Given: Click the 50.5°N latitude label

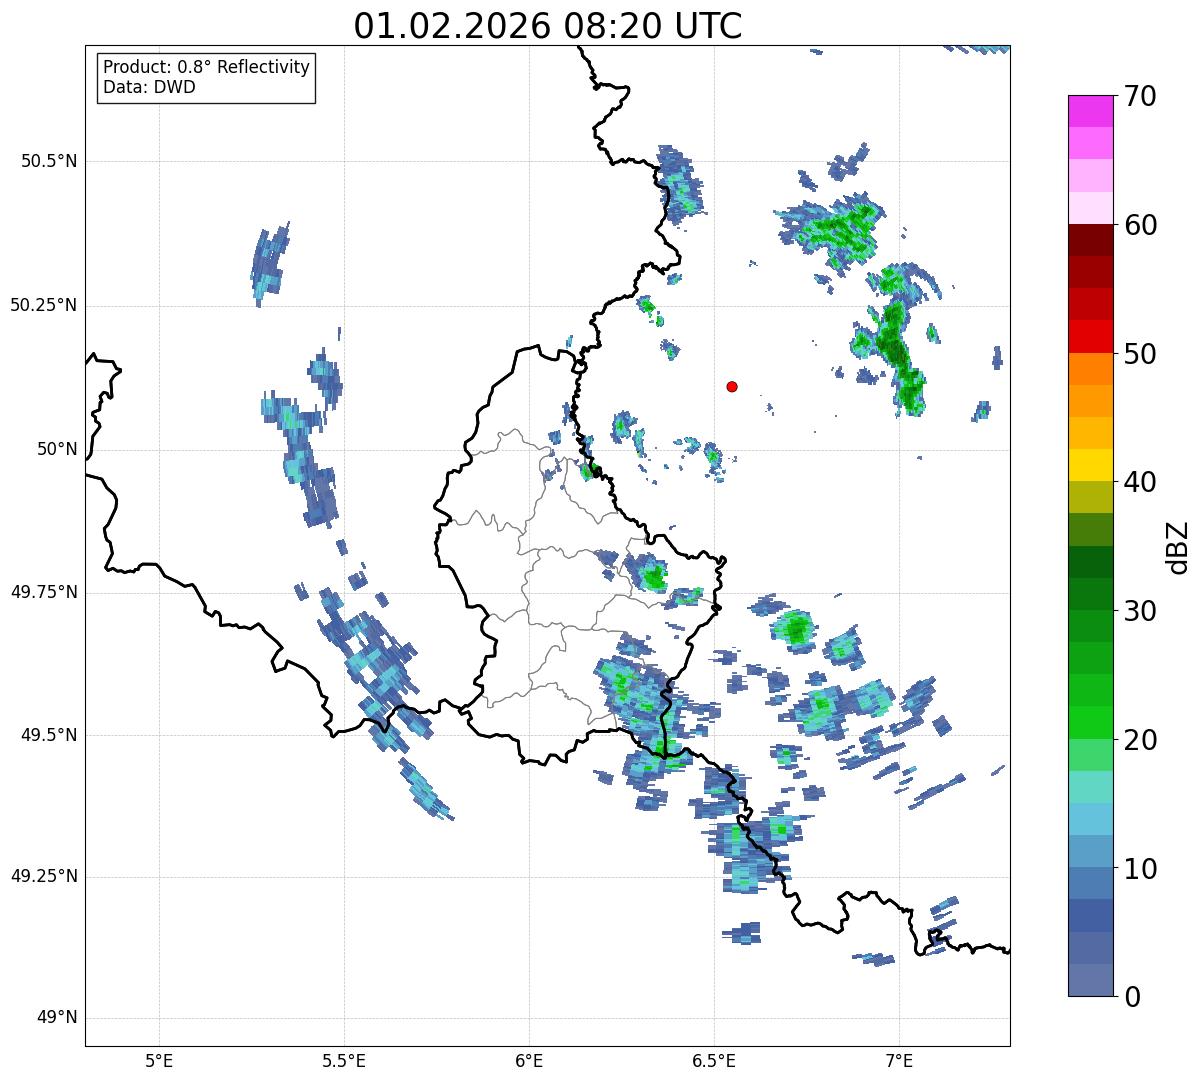Looking at the screenshot, I should click(x=49, y=161).
